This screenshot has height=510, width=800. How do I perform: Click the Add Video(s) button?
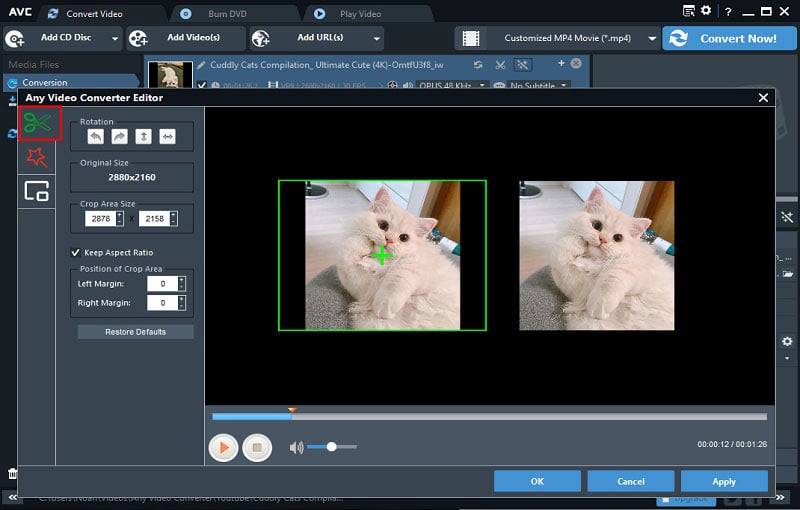[x=186, y=38]
